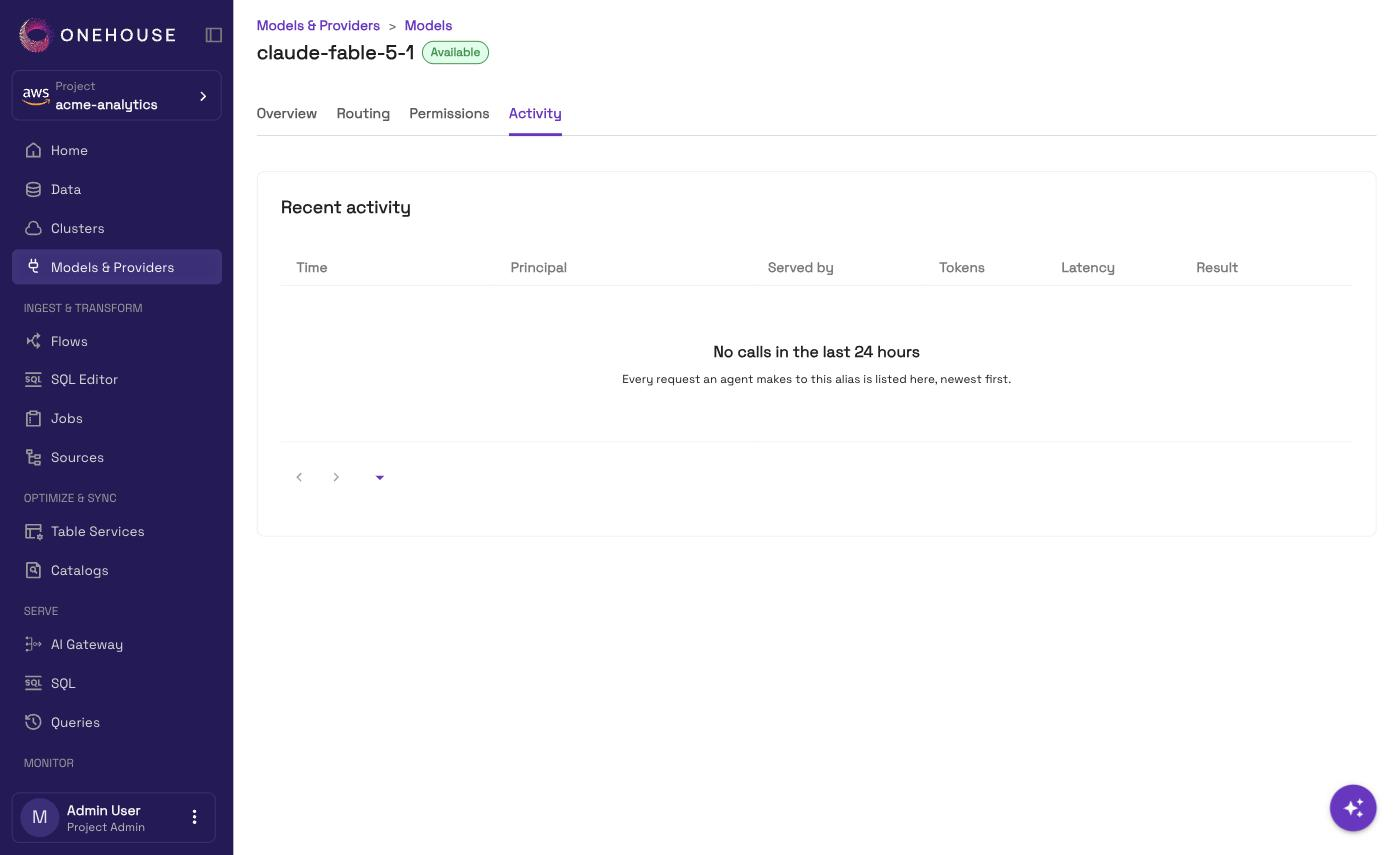
Task: Follow the Models & Providers breadcrumb link
Action: point(318,25)
